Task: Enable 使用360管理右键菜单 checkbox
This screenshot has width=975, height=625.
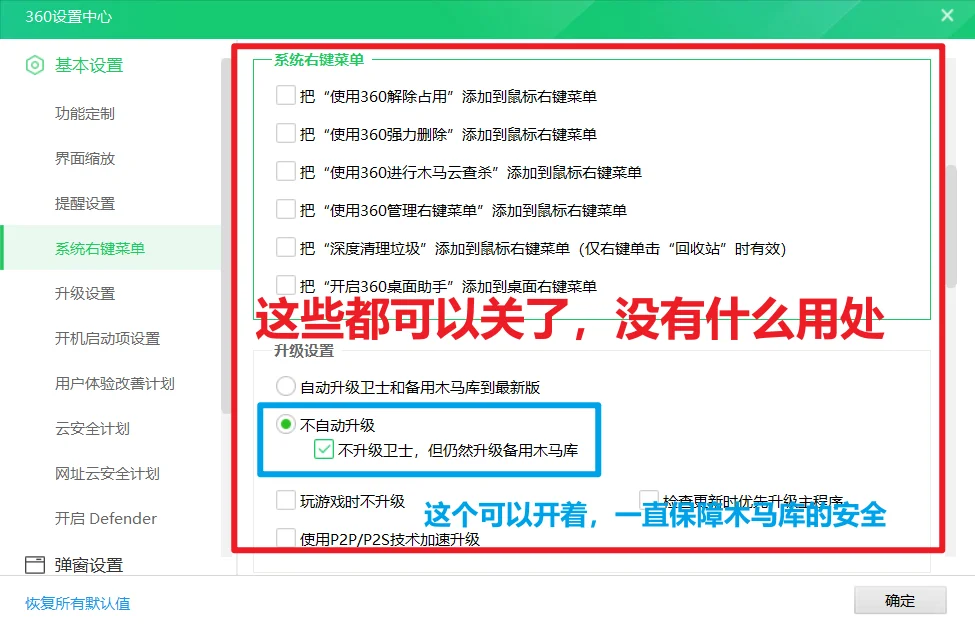Action: point(285,209)
